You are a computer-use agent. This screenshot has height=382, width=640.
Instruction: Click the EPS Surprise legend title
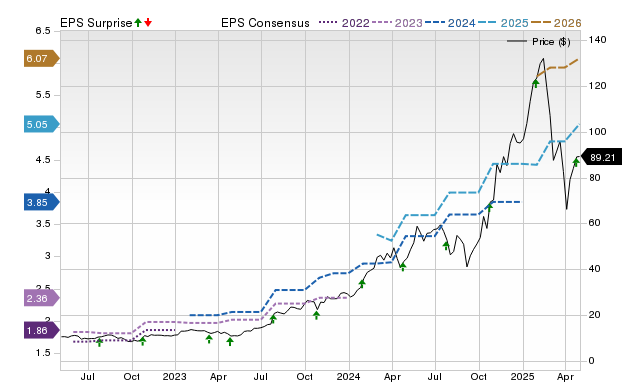point(96,23)
